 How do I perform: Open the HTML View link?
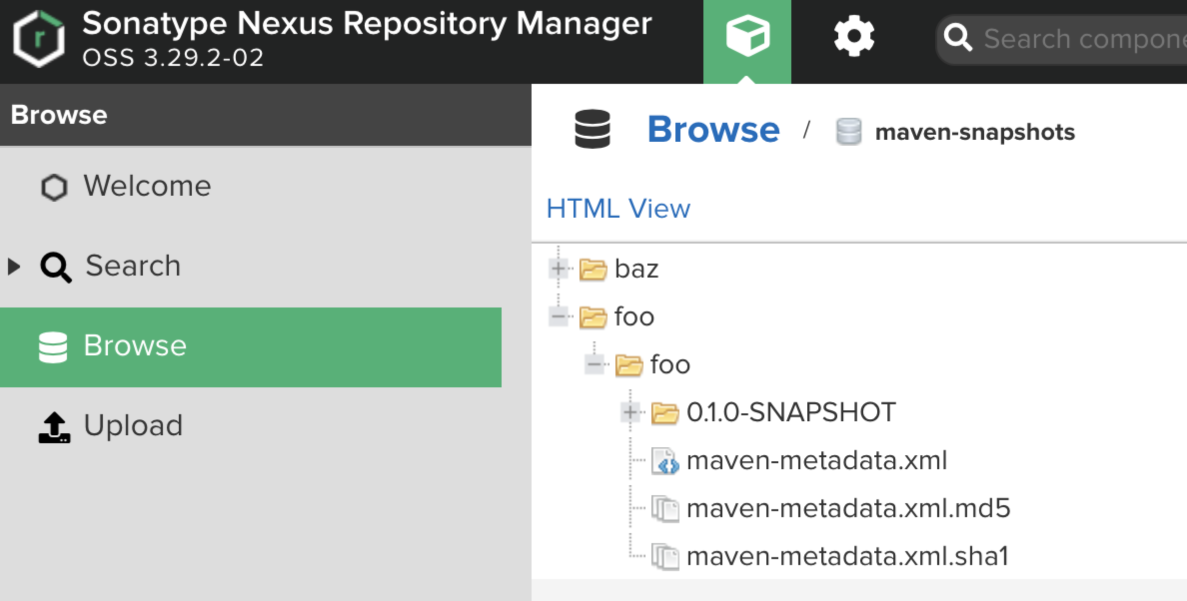[x=618, y=209]
